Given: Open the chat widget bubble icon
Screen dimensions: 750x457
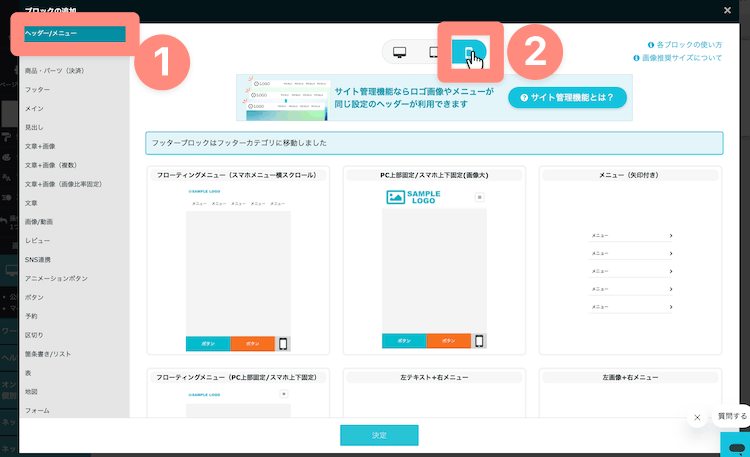Looking at the screenshot, I should [x=737, y=447].
